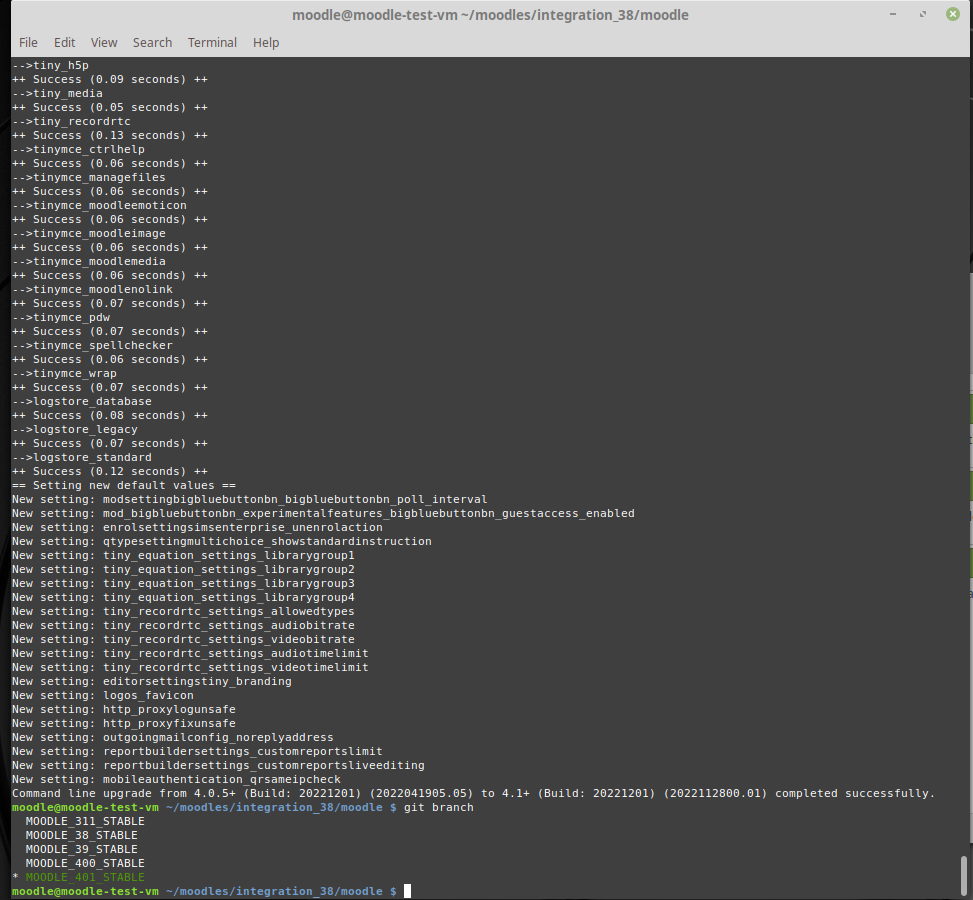Viewport: 973px width, 900px height.
Task: Click 'tiny_recordrtc_settings_videobitrate' line
Action: pyautogui.click(x=183, y=639)
